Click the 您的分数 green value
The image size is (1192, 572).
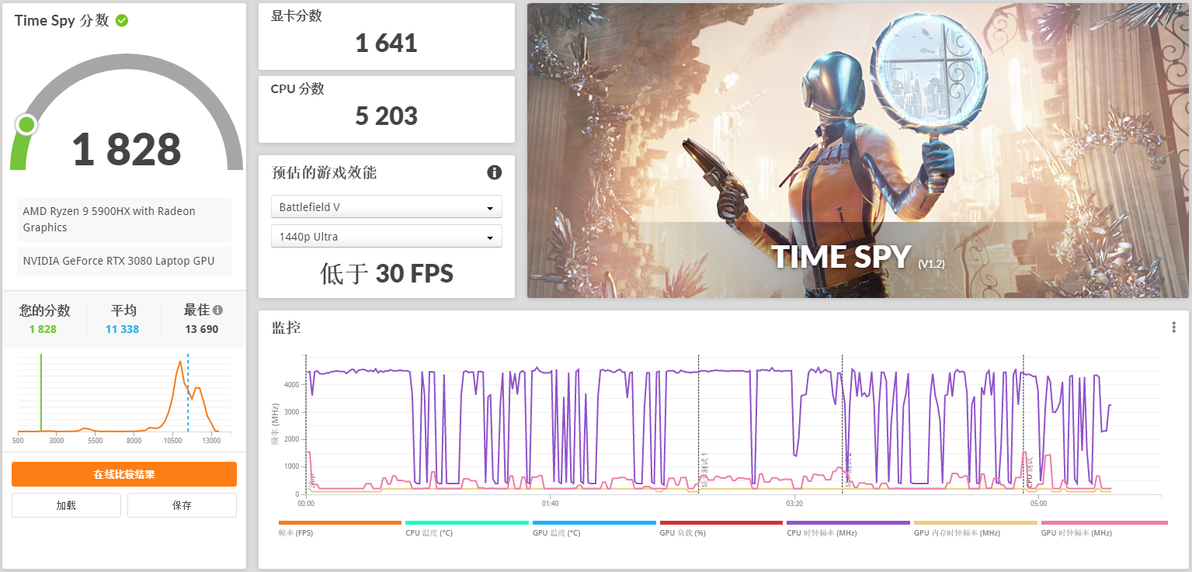click(x=43, y=329)
